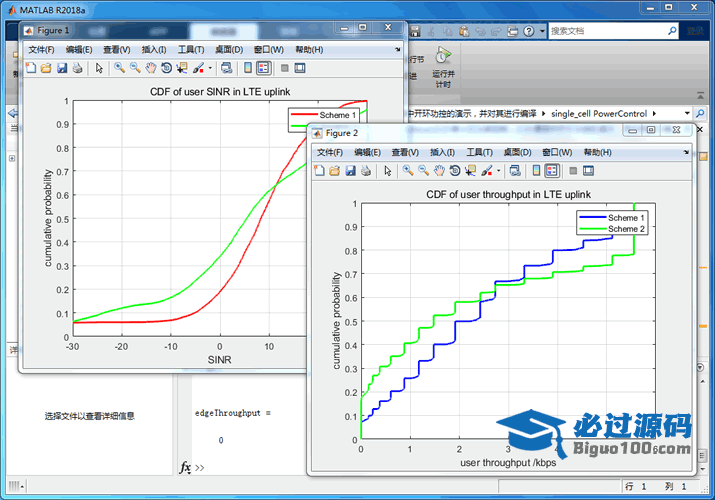The height and width of the screenshot is (500, 715).
Task: Enable Data Cursor tool in Figure 2
Action: (x=470, y=171)
